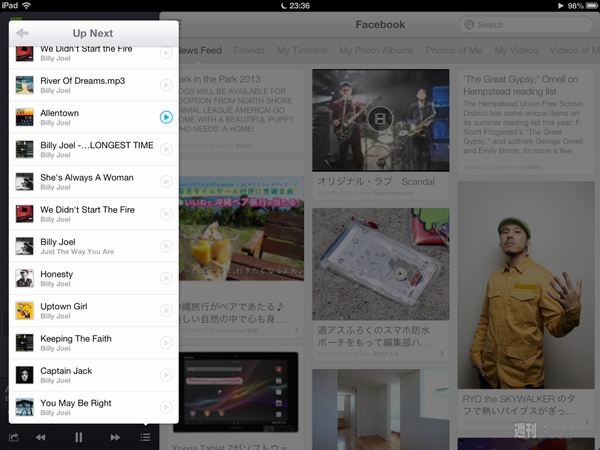600x450 pixels.
Task: Play We Didn't Start The Fire via play icon
Action: pos(166,214)
